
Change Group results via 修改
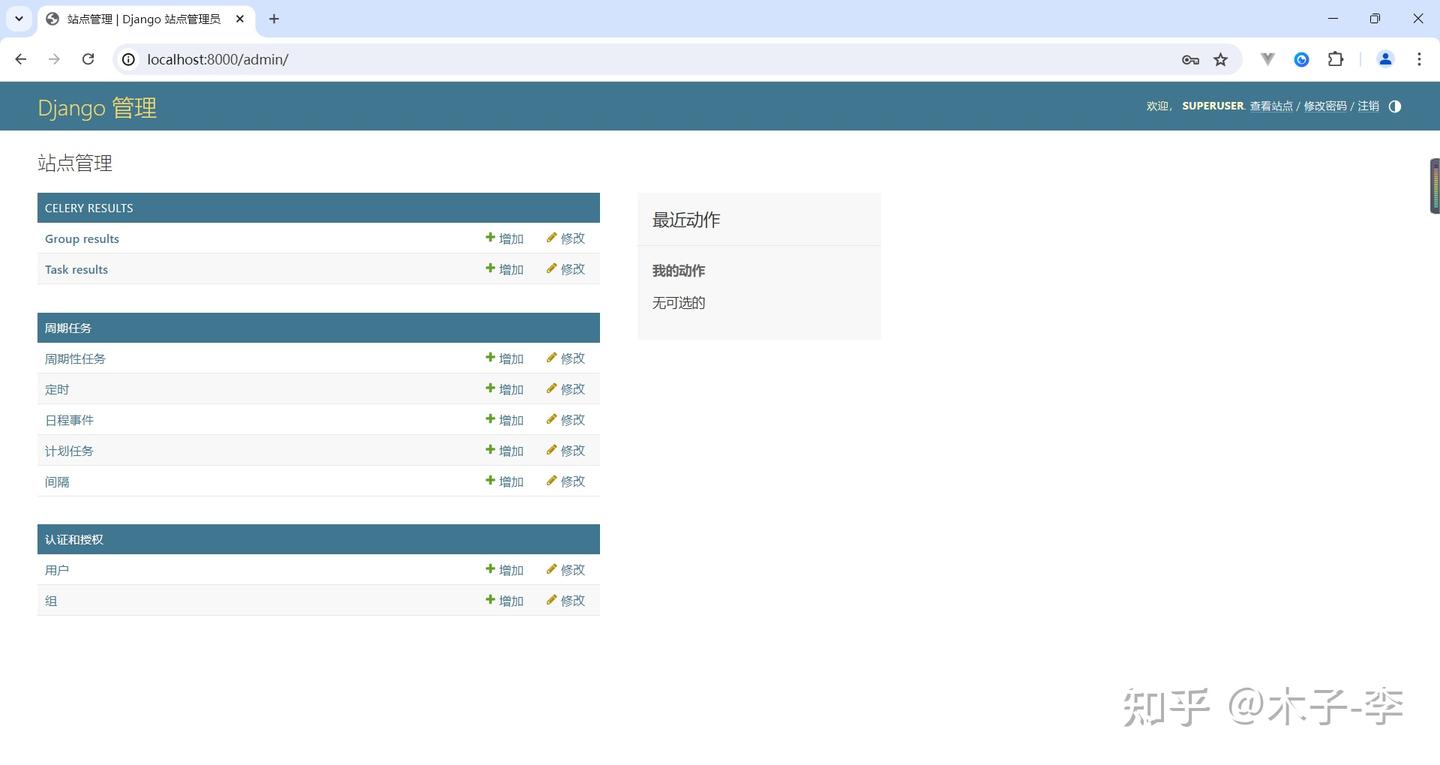(x=566, y=238)
